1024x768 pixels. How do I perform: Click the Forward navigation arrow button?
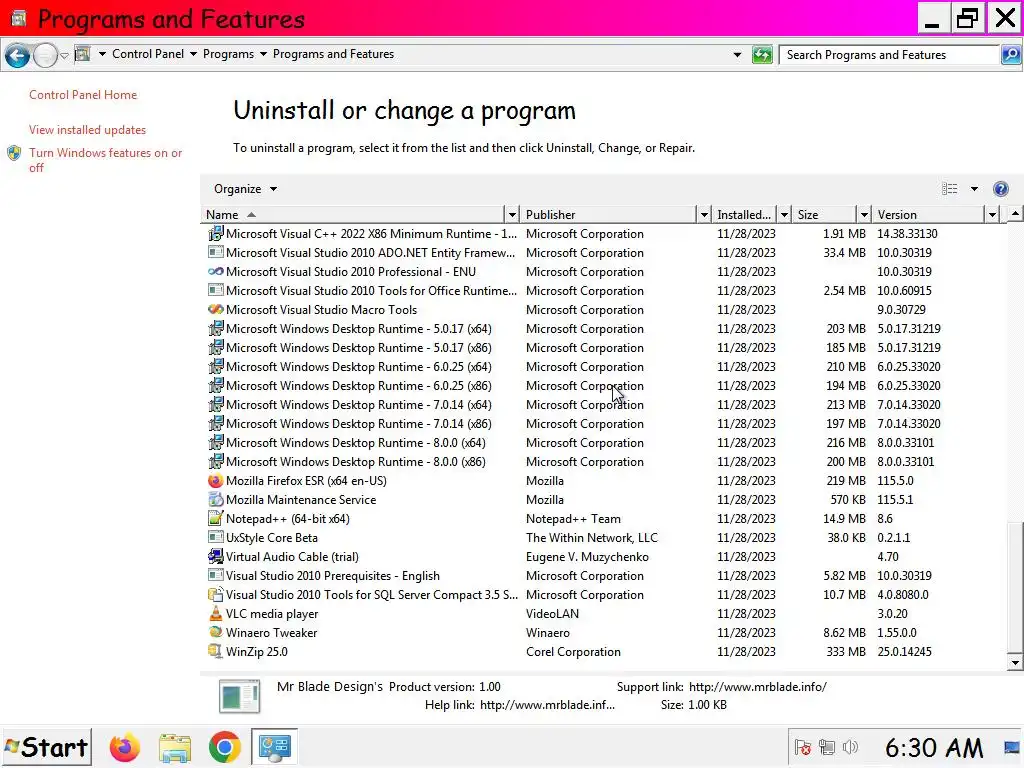tap(45, 56)
